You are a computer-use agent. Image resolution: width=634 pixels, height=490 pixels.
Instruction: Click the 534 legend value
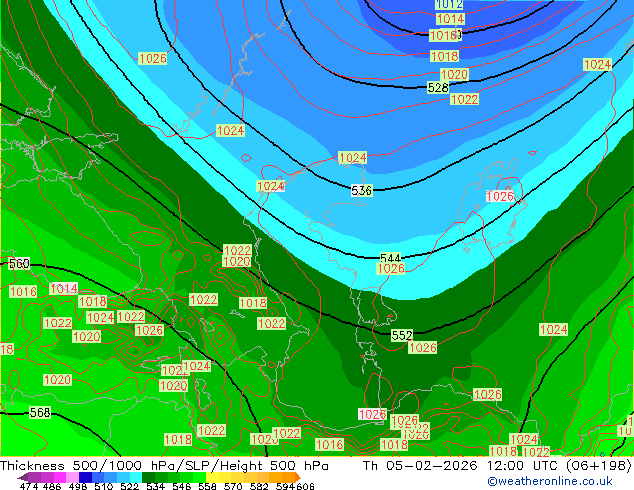[156, 486]
